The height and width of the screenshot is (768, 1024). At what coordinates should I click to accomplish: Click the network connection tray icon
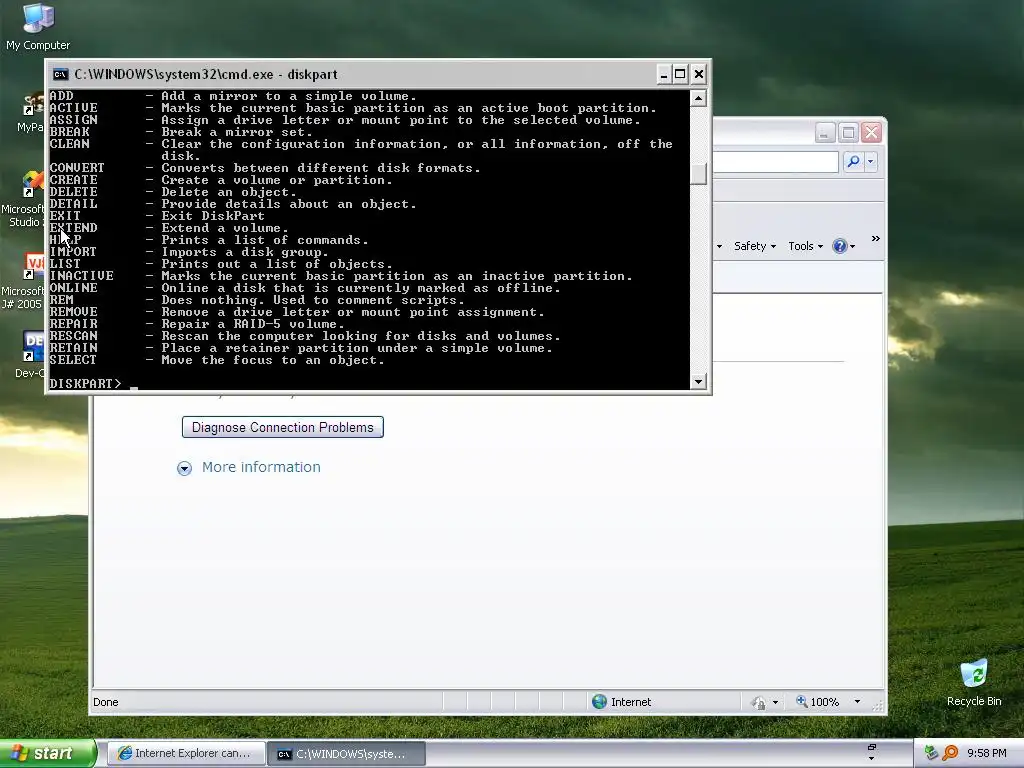[931, 753]
